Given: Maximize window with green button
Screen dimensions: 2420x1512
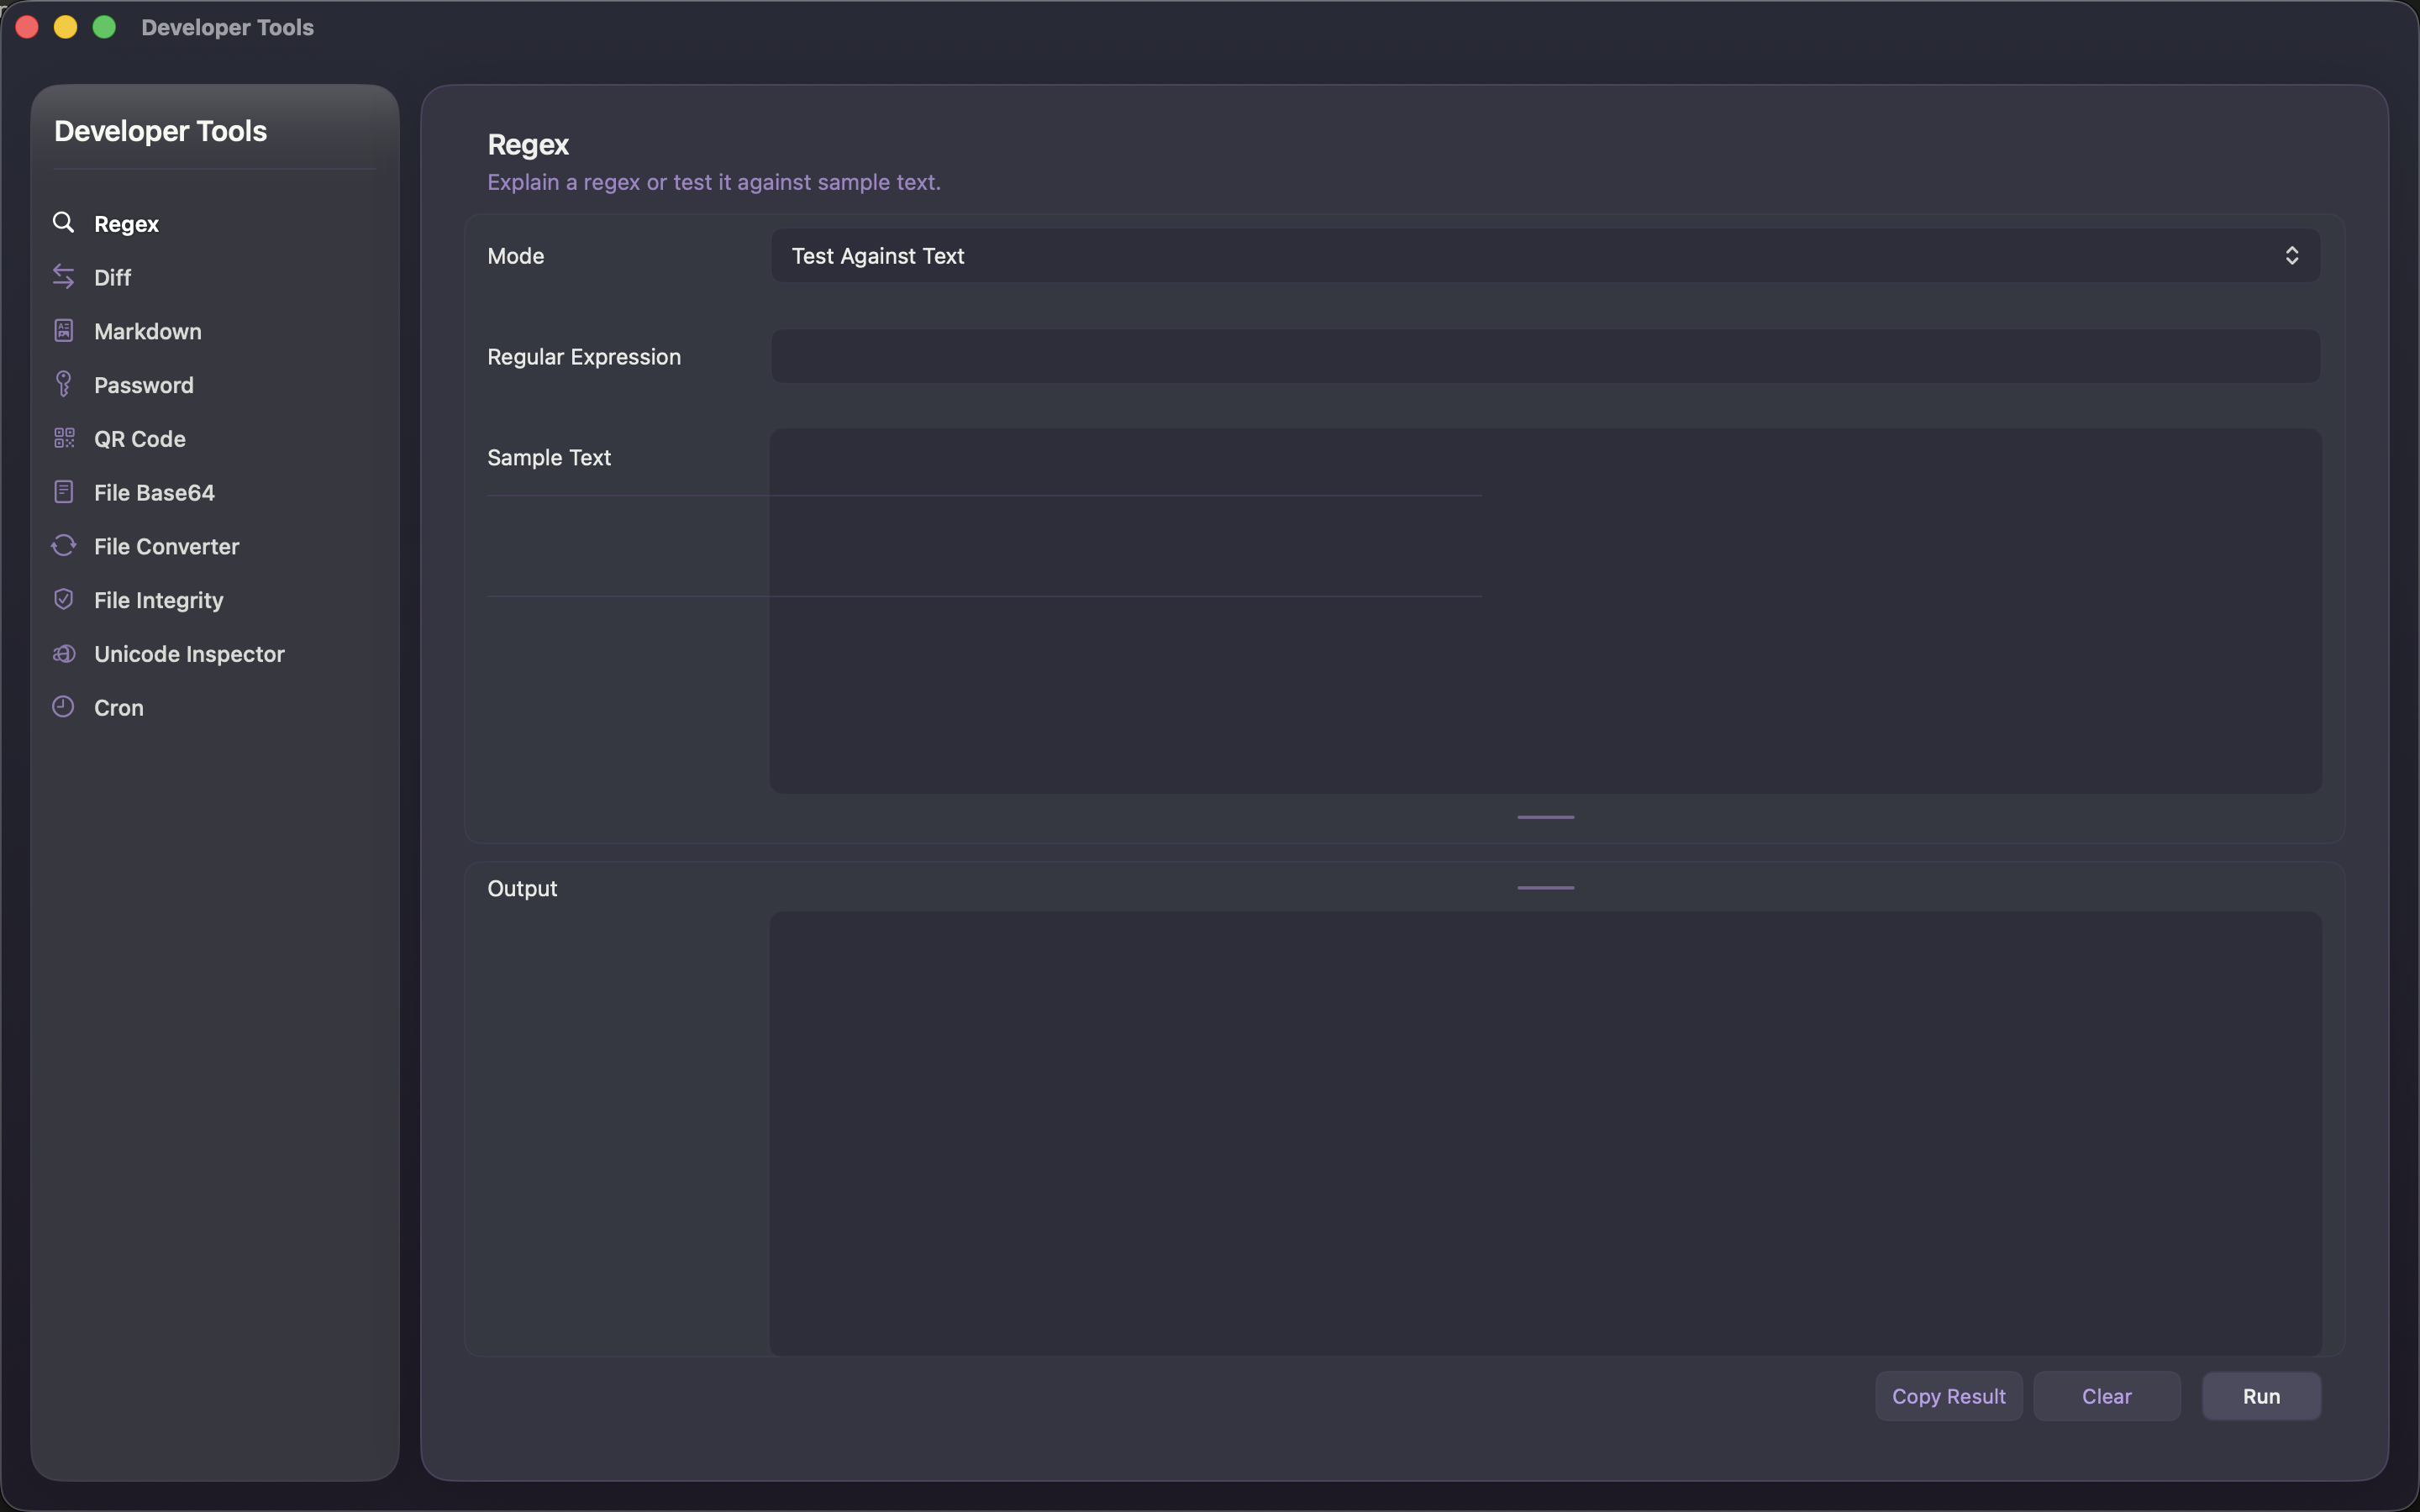Looking at the screenshot, I should [x=104, y=27].
